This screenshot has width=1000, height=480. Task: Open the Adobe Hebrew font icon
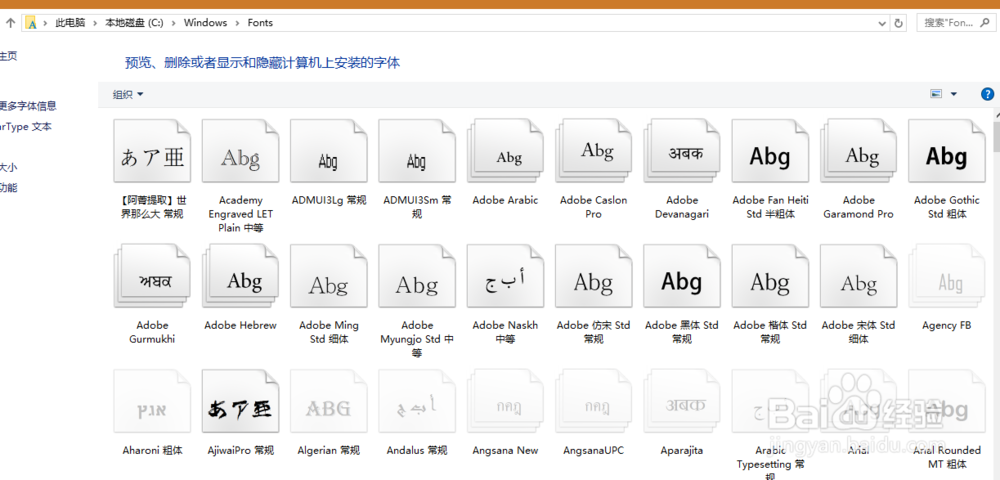tap(240, 277)
